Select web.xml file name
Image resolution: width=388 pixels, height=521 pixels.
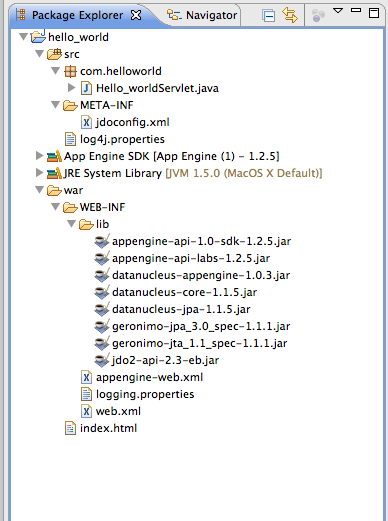click(x=118, y=411)
